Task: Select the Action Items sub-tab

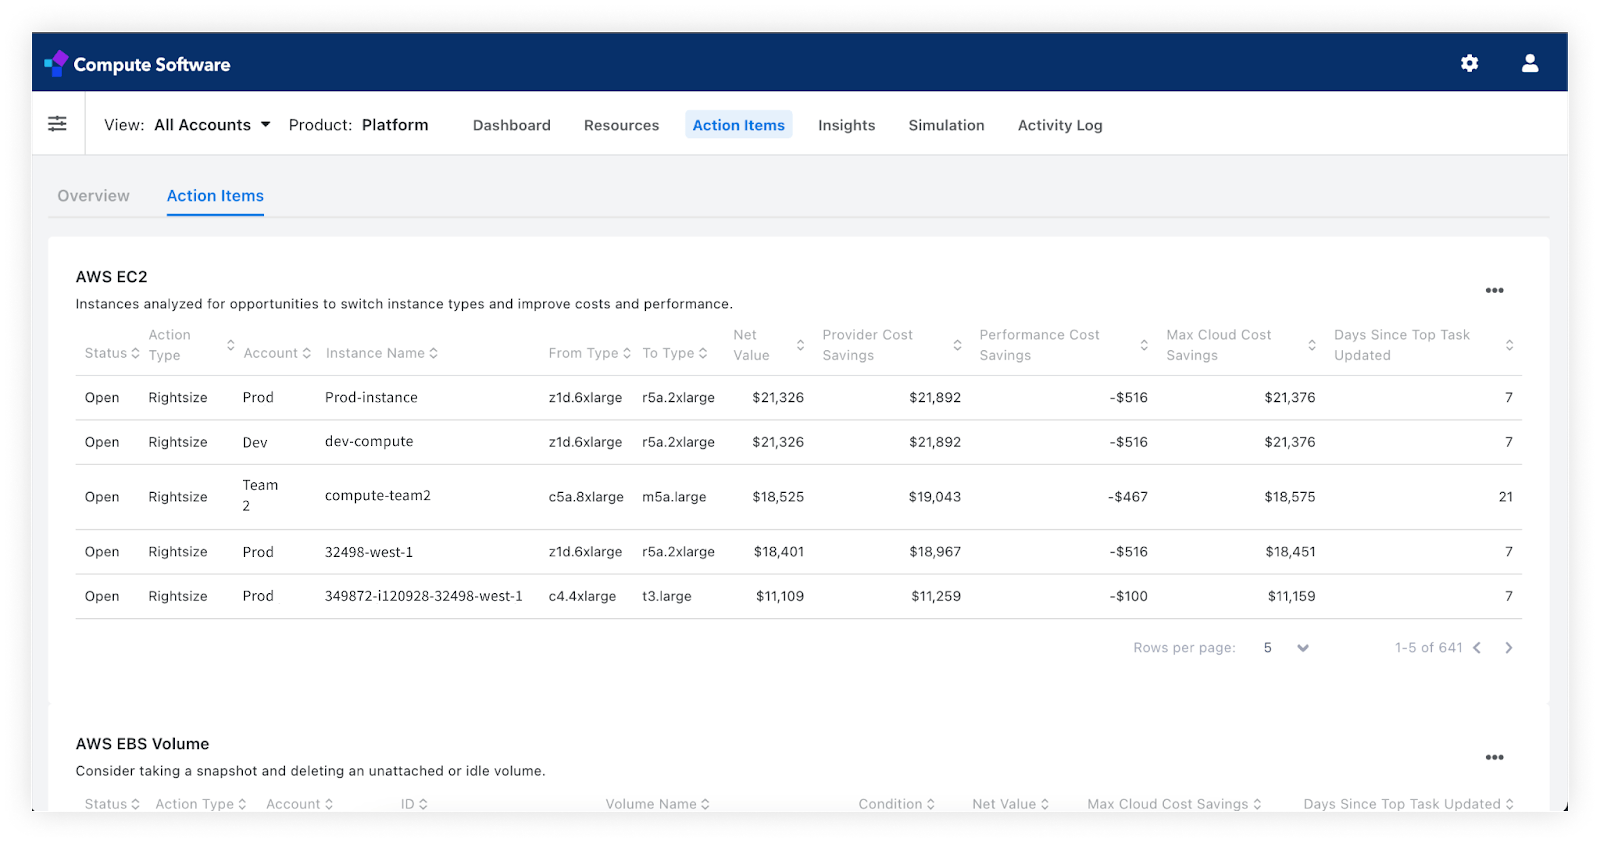Action: [x=215, y=196]
